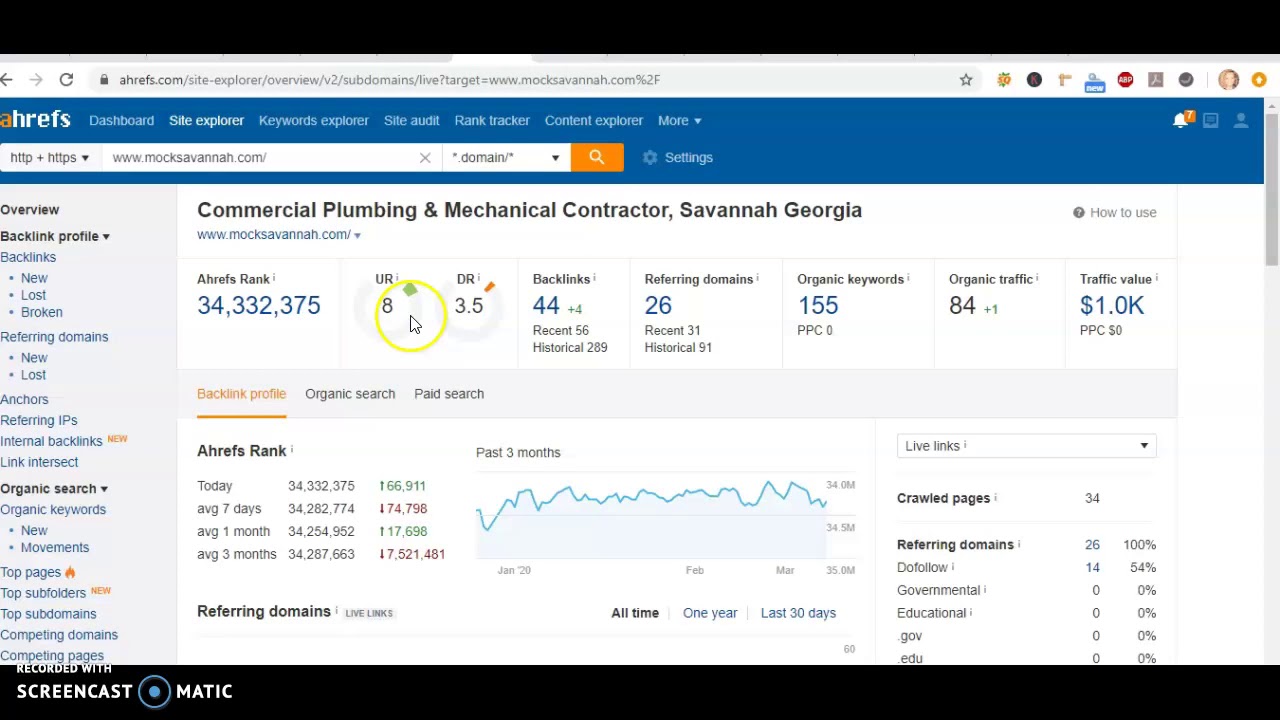Collapse the Backlink profile sidebar section
This screenshot has height=720, width=1280.
click(x=55, y=236)
